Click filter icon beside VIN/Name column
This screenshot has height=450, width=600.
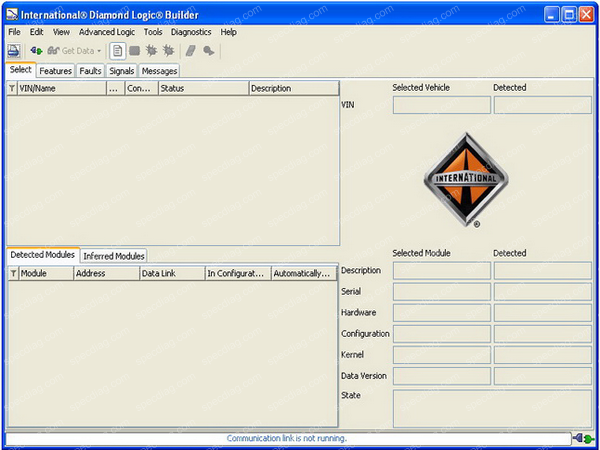[x=12, y=88]
